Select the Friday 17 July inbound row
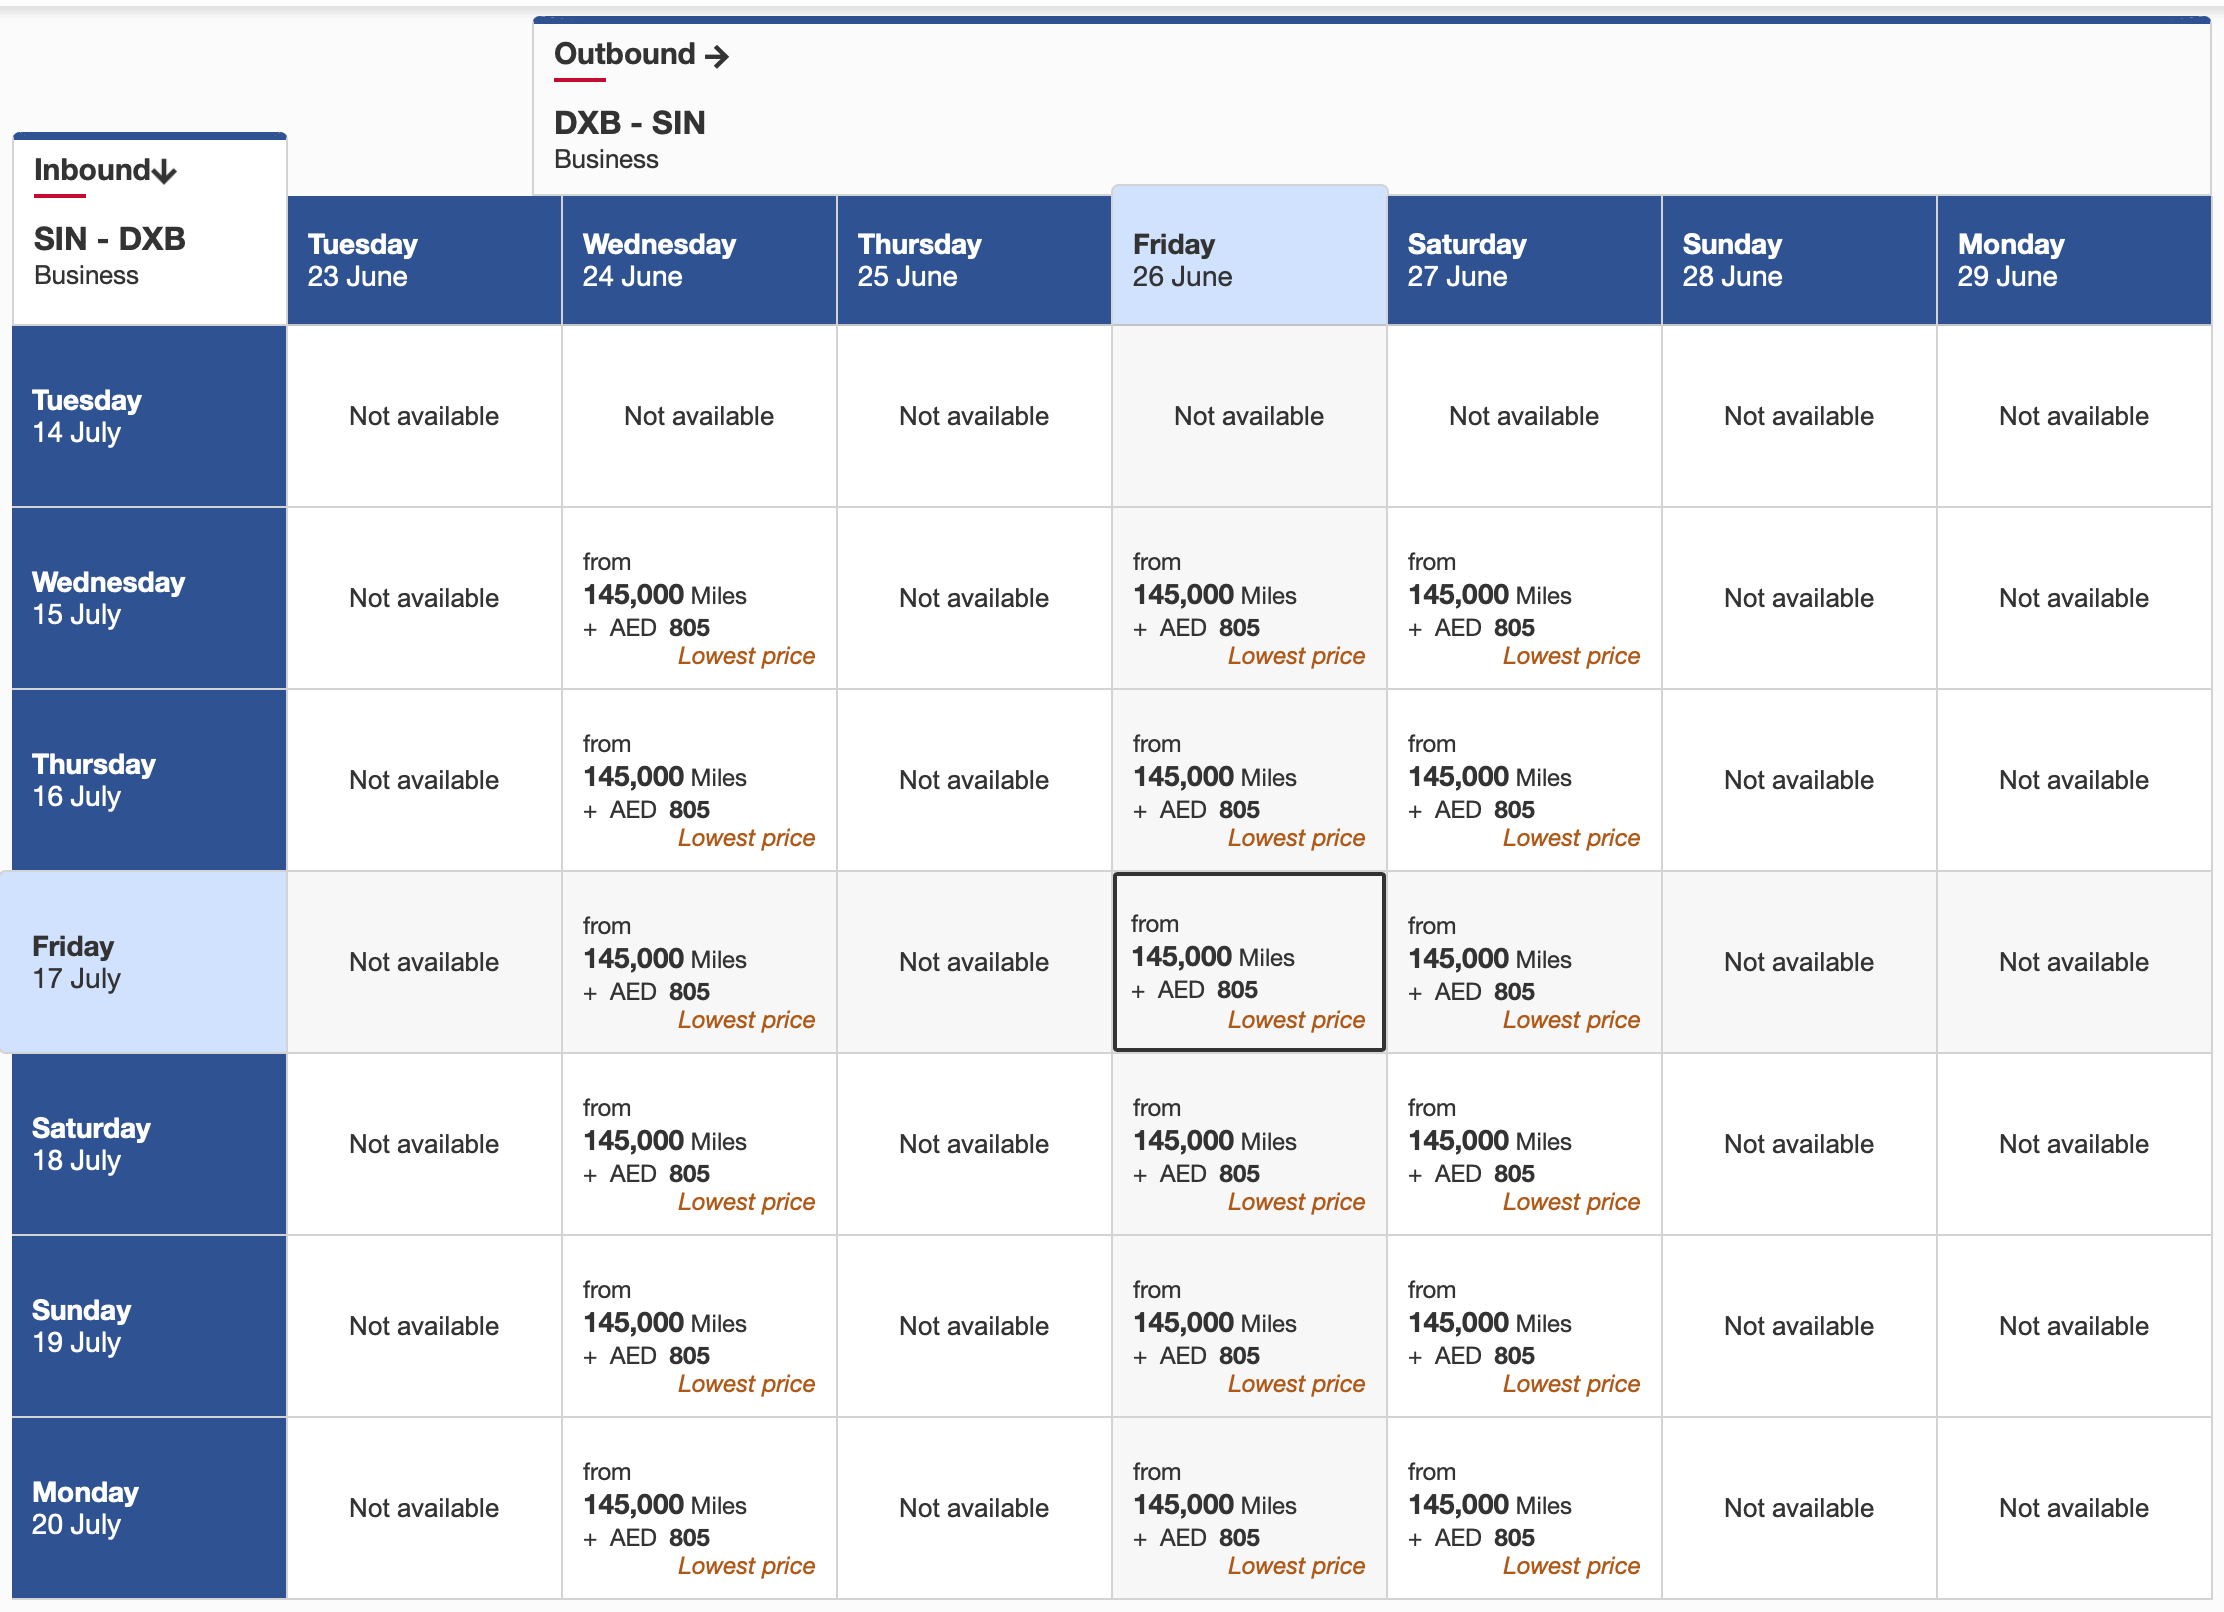2224x1612 pixels. [148, 961]
